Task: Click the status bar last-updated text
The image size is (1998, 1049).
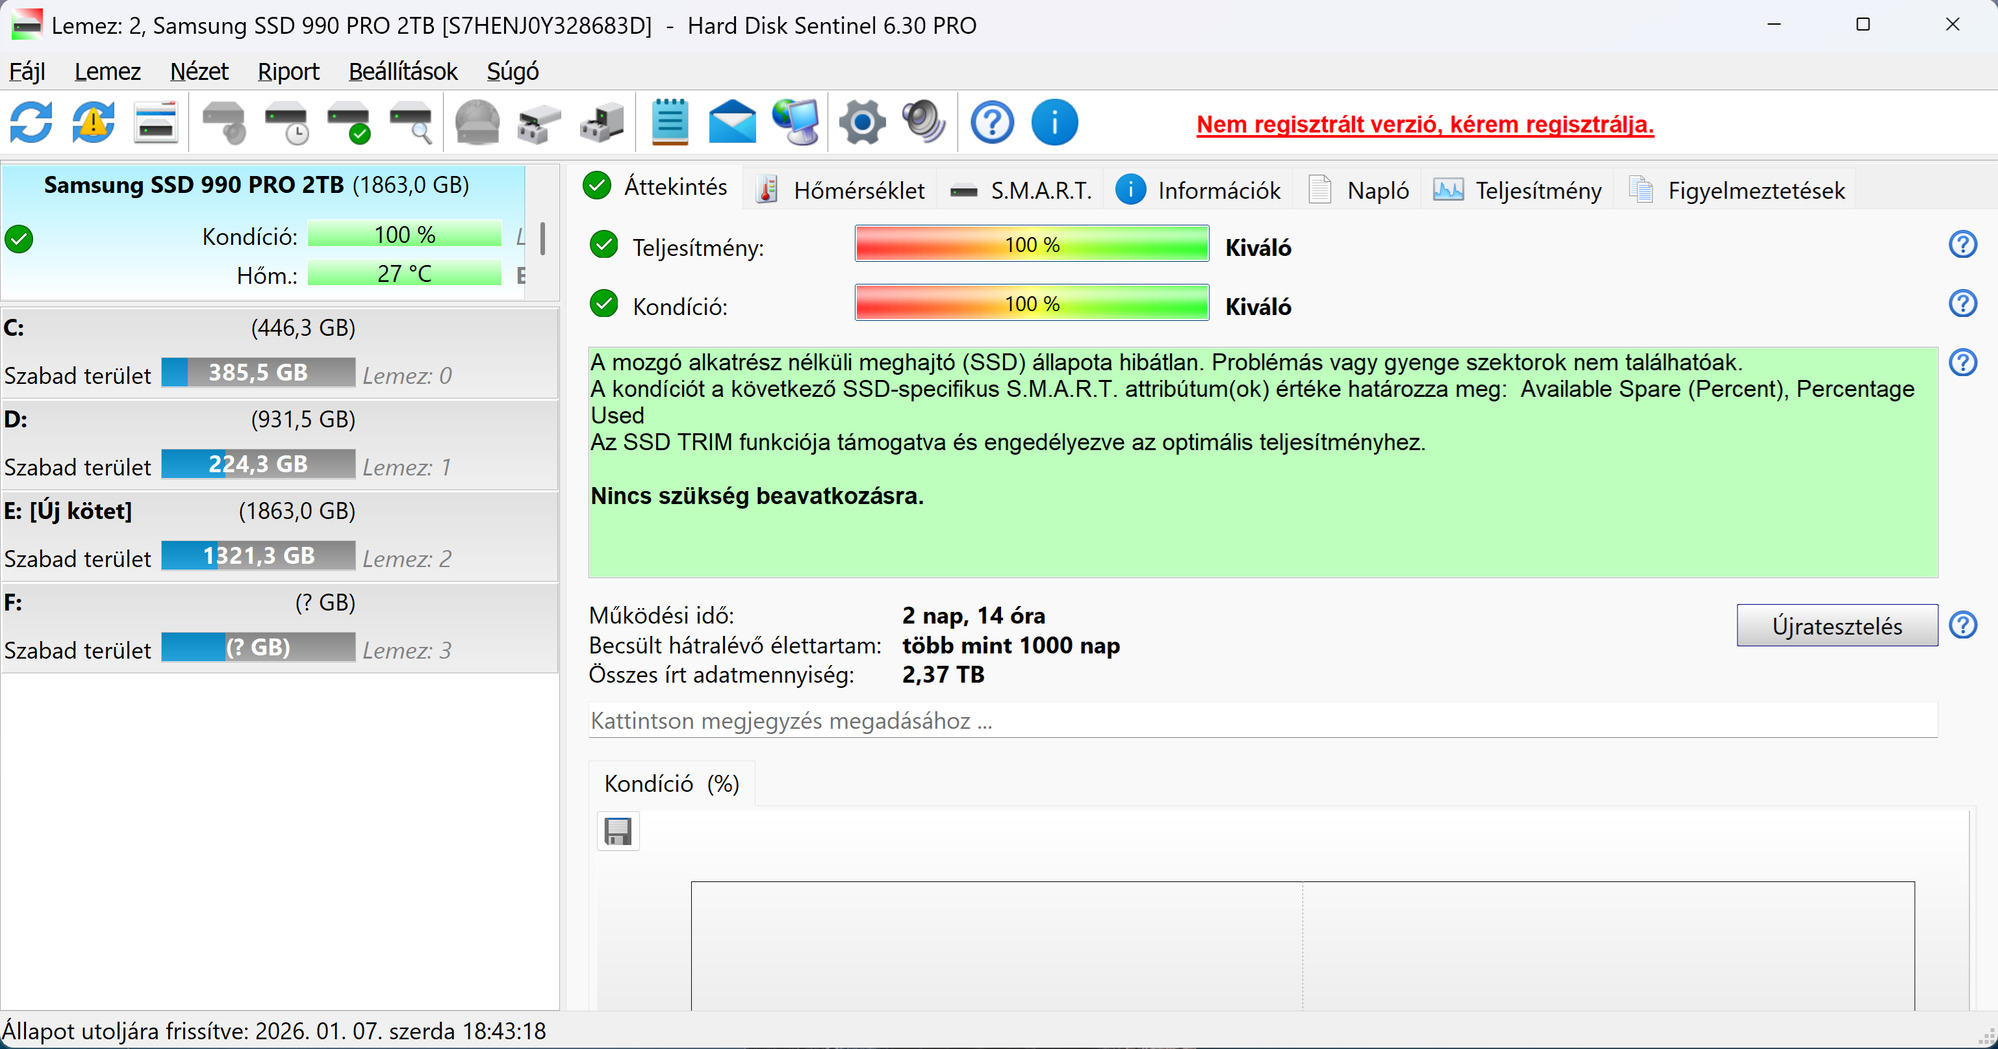Action: click(274, 1031)
